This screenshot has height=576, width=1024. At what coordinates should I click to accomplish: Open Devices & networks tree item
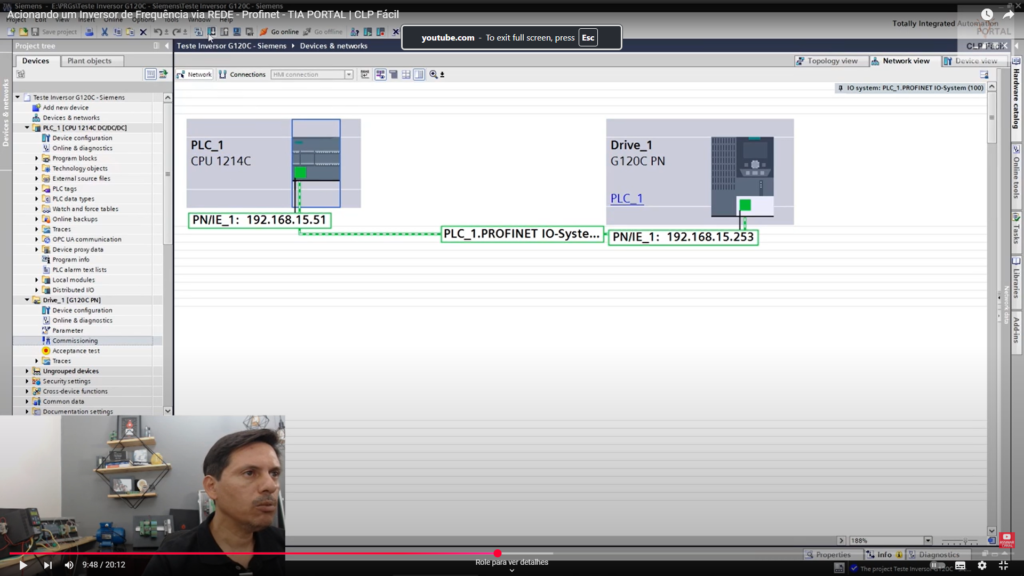click(71, 118)
